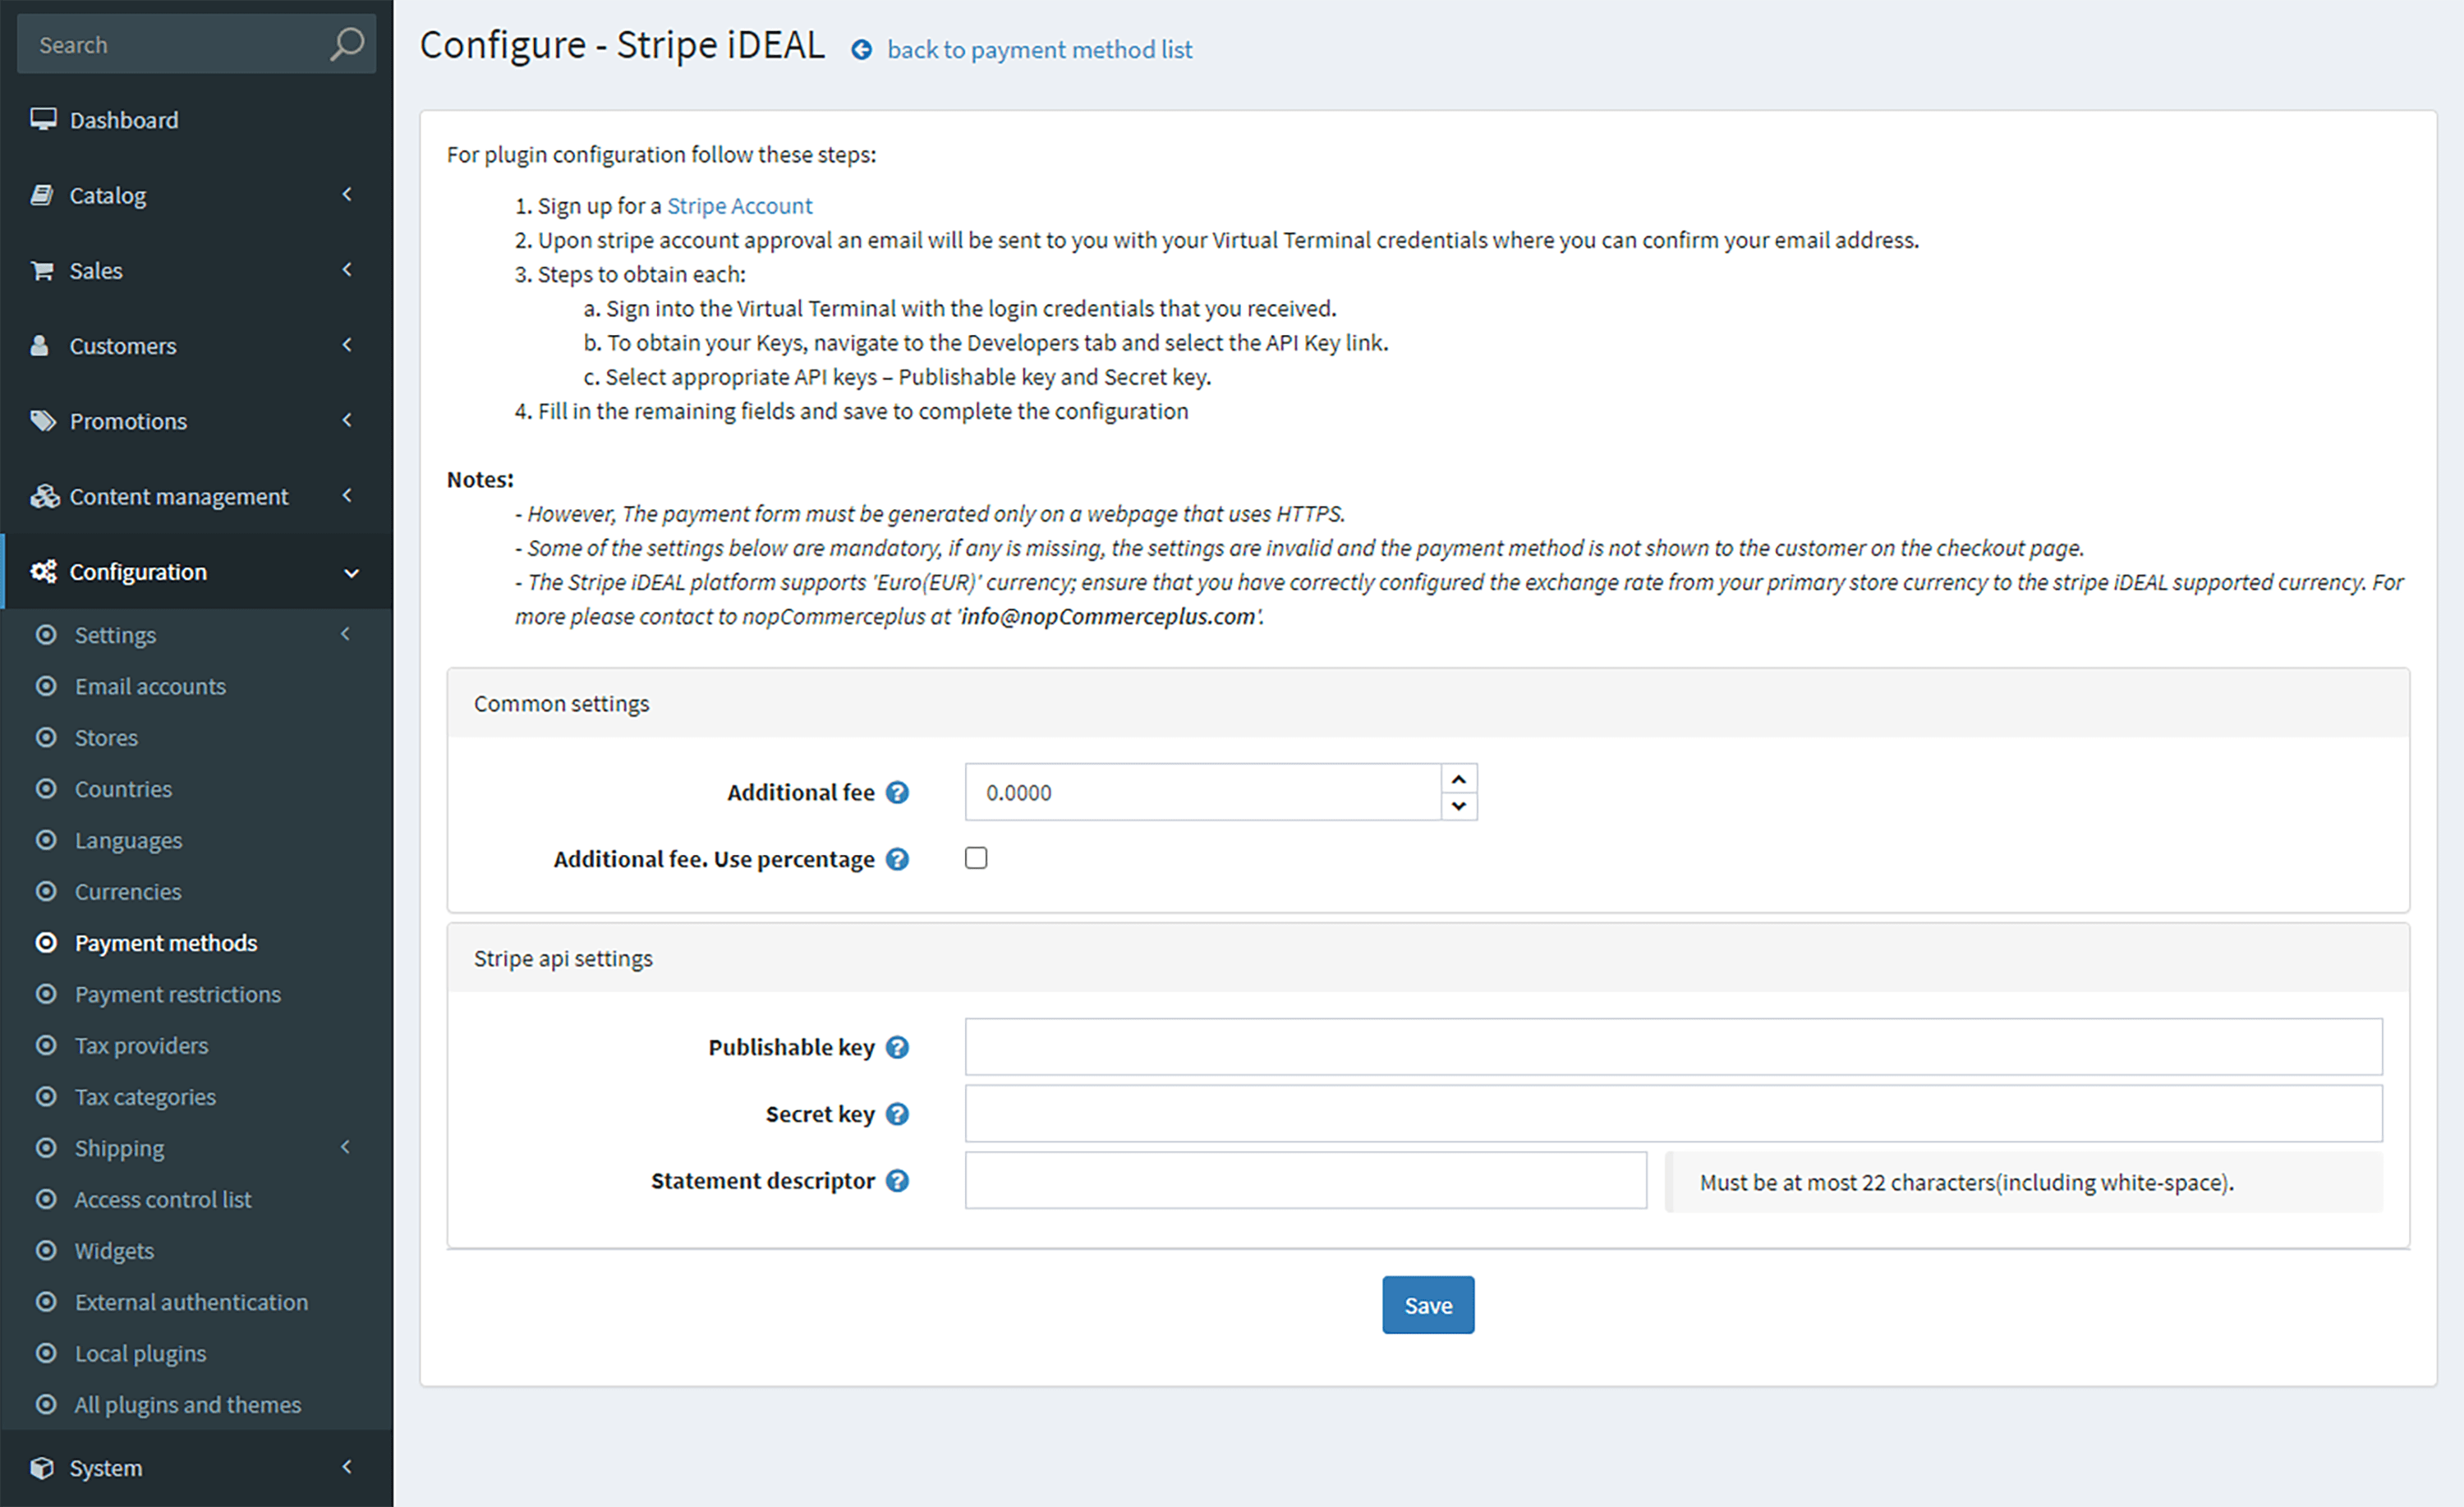Viewport: 2464px width, 1507px height.
Task: Click the Stripe api settings header
Action: [1428, 958]
